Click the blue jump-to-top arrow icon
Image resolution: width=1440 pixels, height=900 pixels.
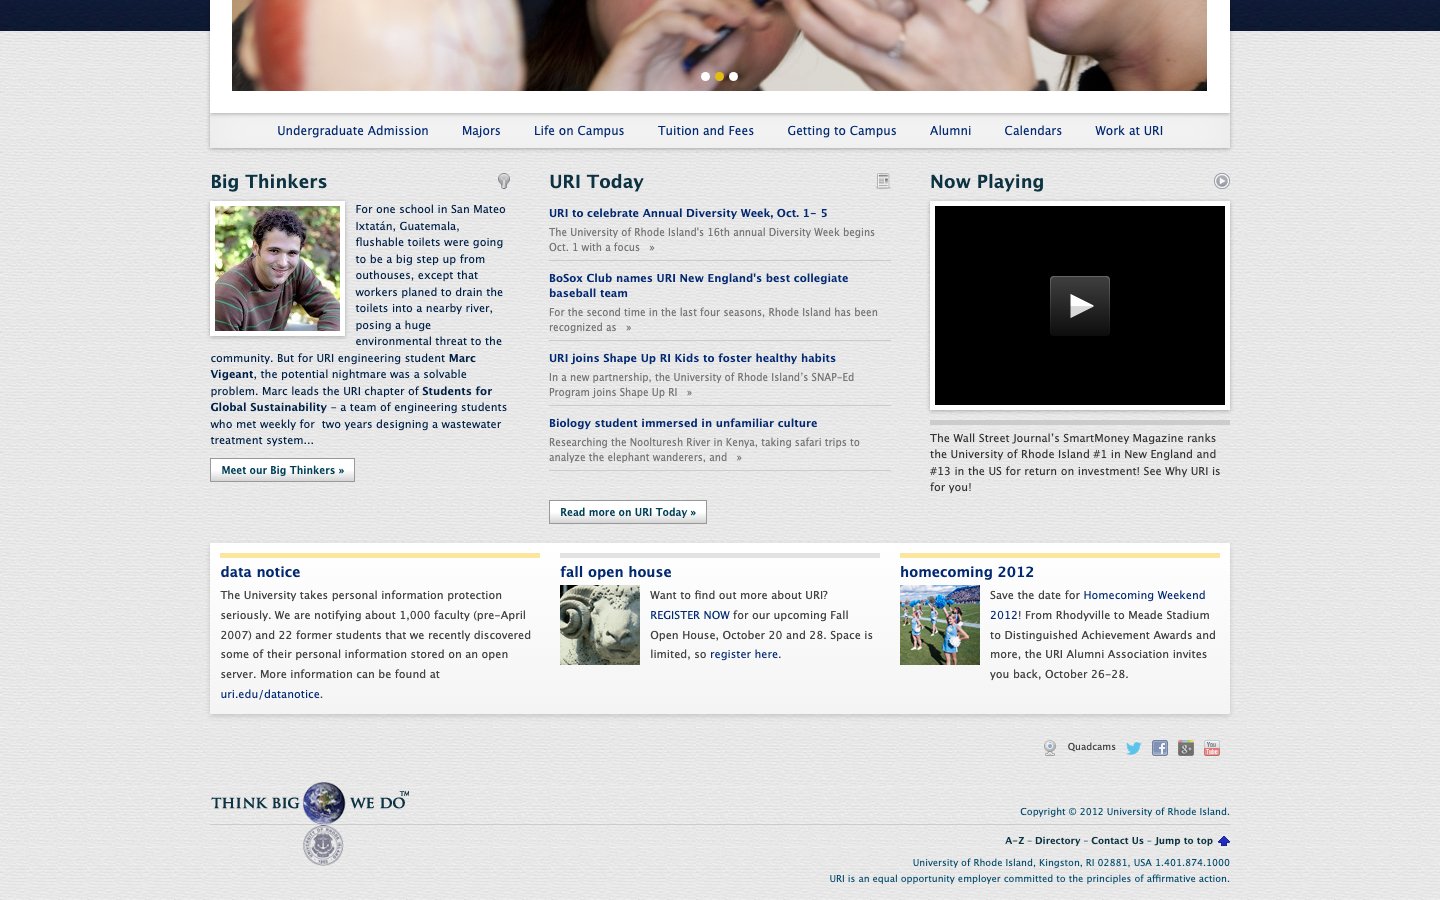pyautogui.click(x=1224, y=841)
